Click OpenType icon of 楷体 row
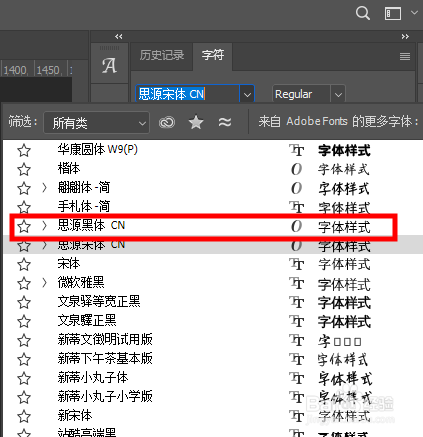 pyautogui.click(x=296, y=169)
